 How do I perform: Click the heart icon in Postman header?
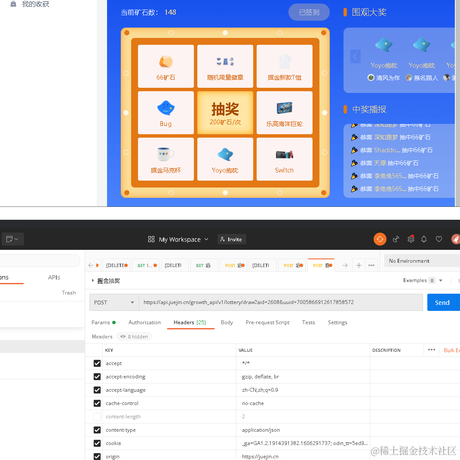(x=439, y=239)
